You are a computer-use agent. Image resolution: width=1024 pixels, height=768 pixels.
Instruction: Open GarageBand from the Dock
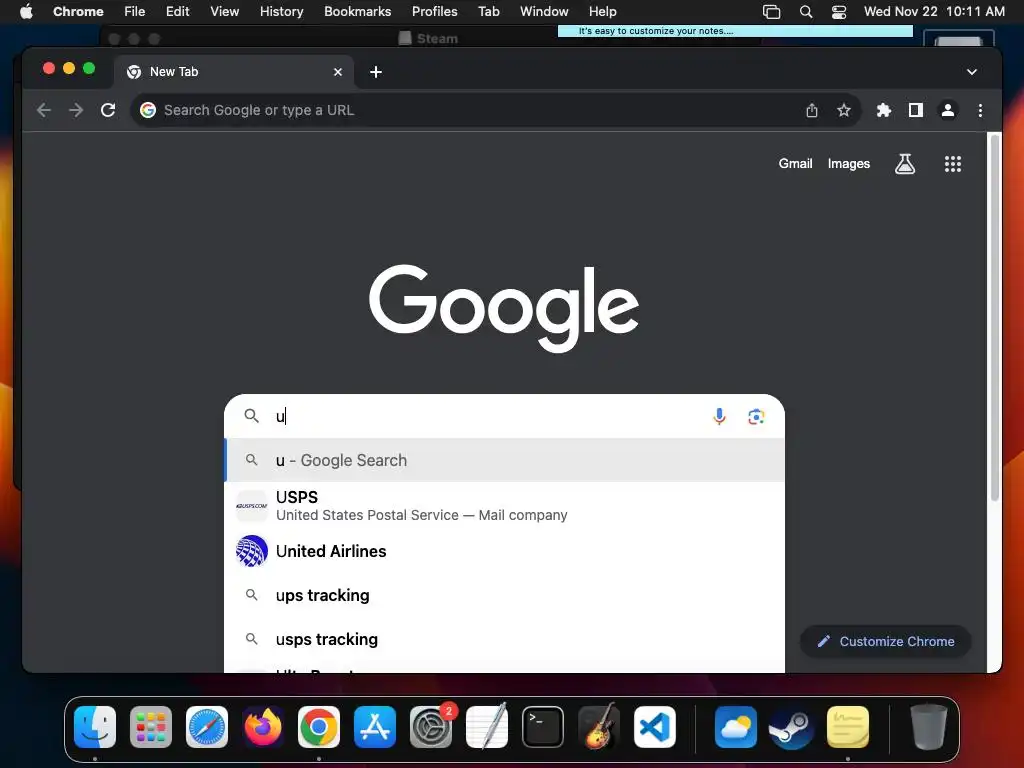599,727
